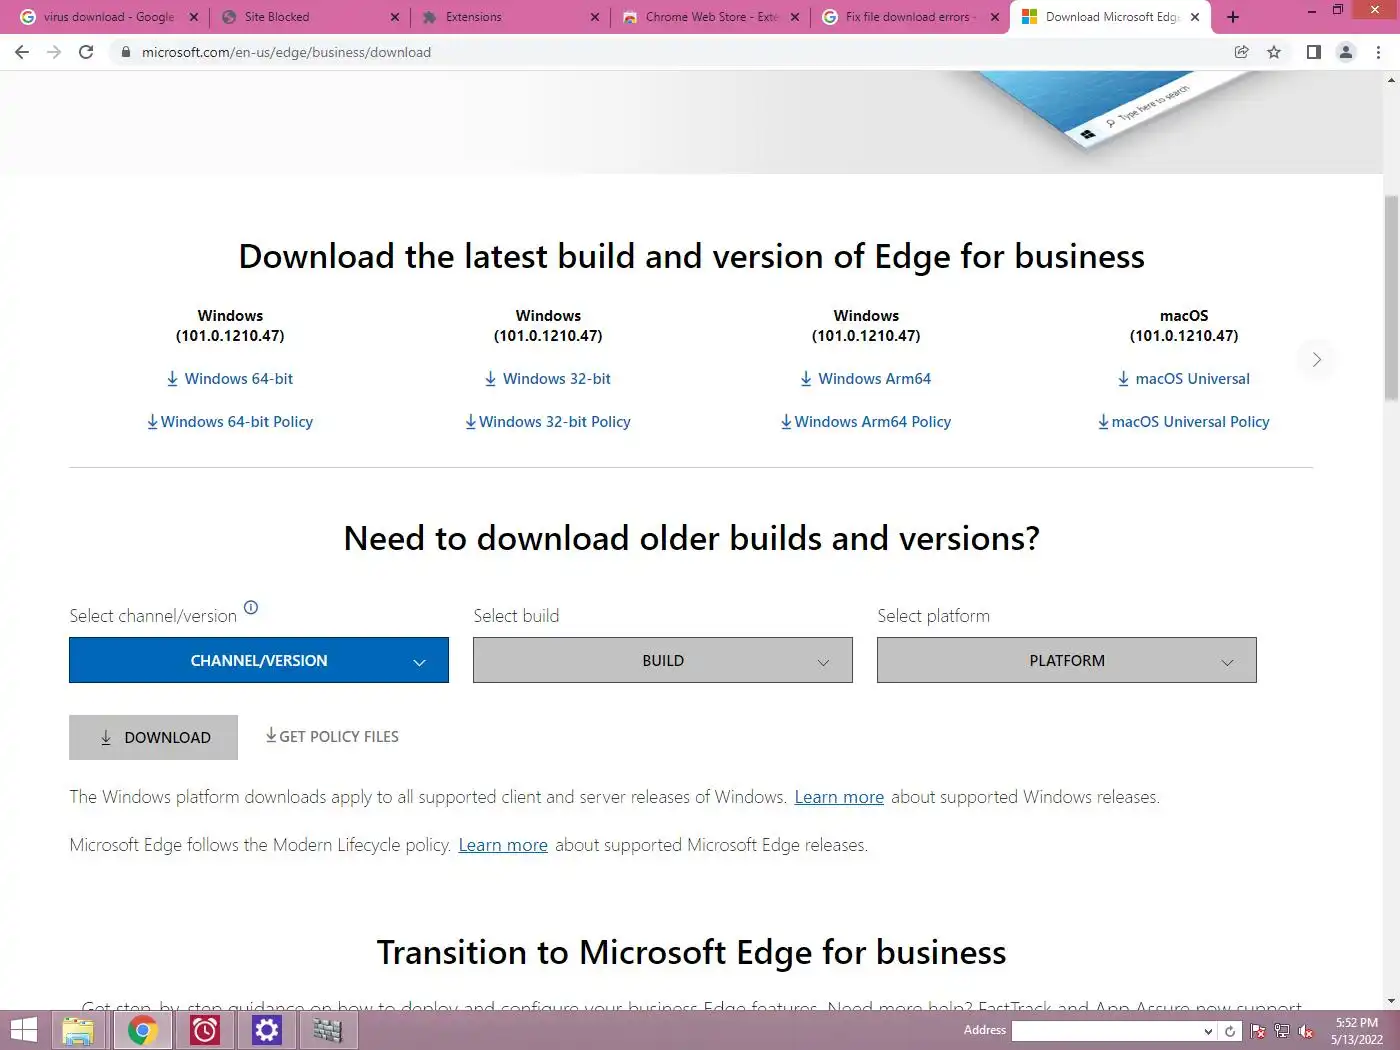Open Windows Start button
The image size is (1400, 1050).
(x=23, y=1030)
